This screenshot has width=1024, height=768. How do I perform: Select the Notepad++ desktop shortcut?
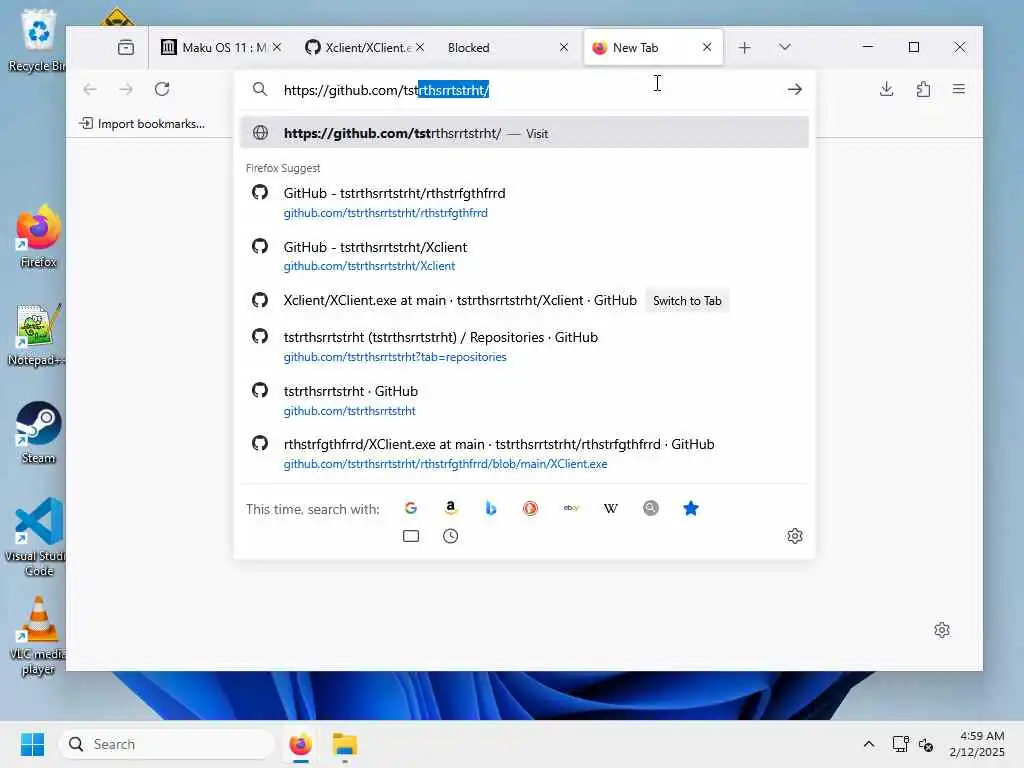coord(37,335)
